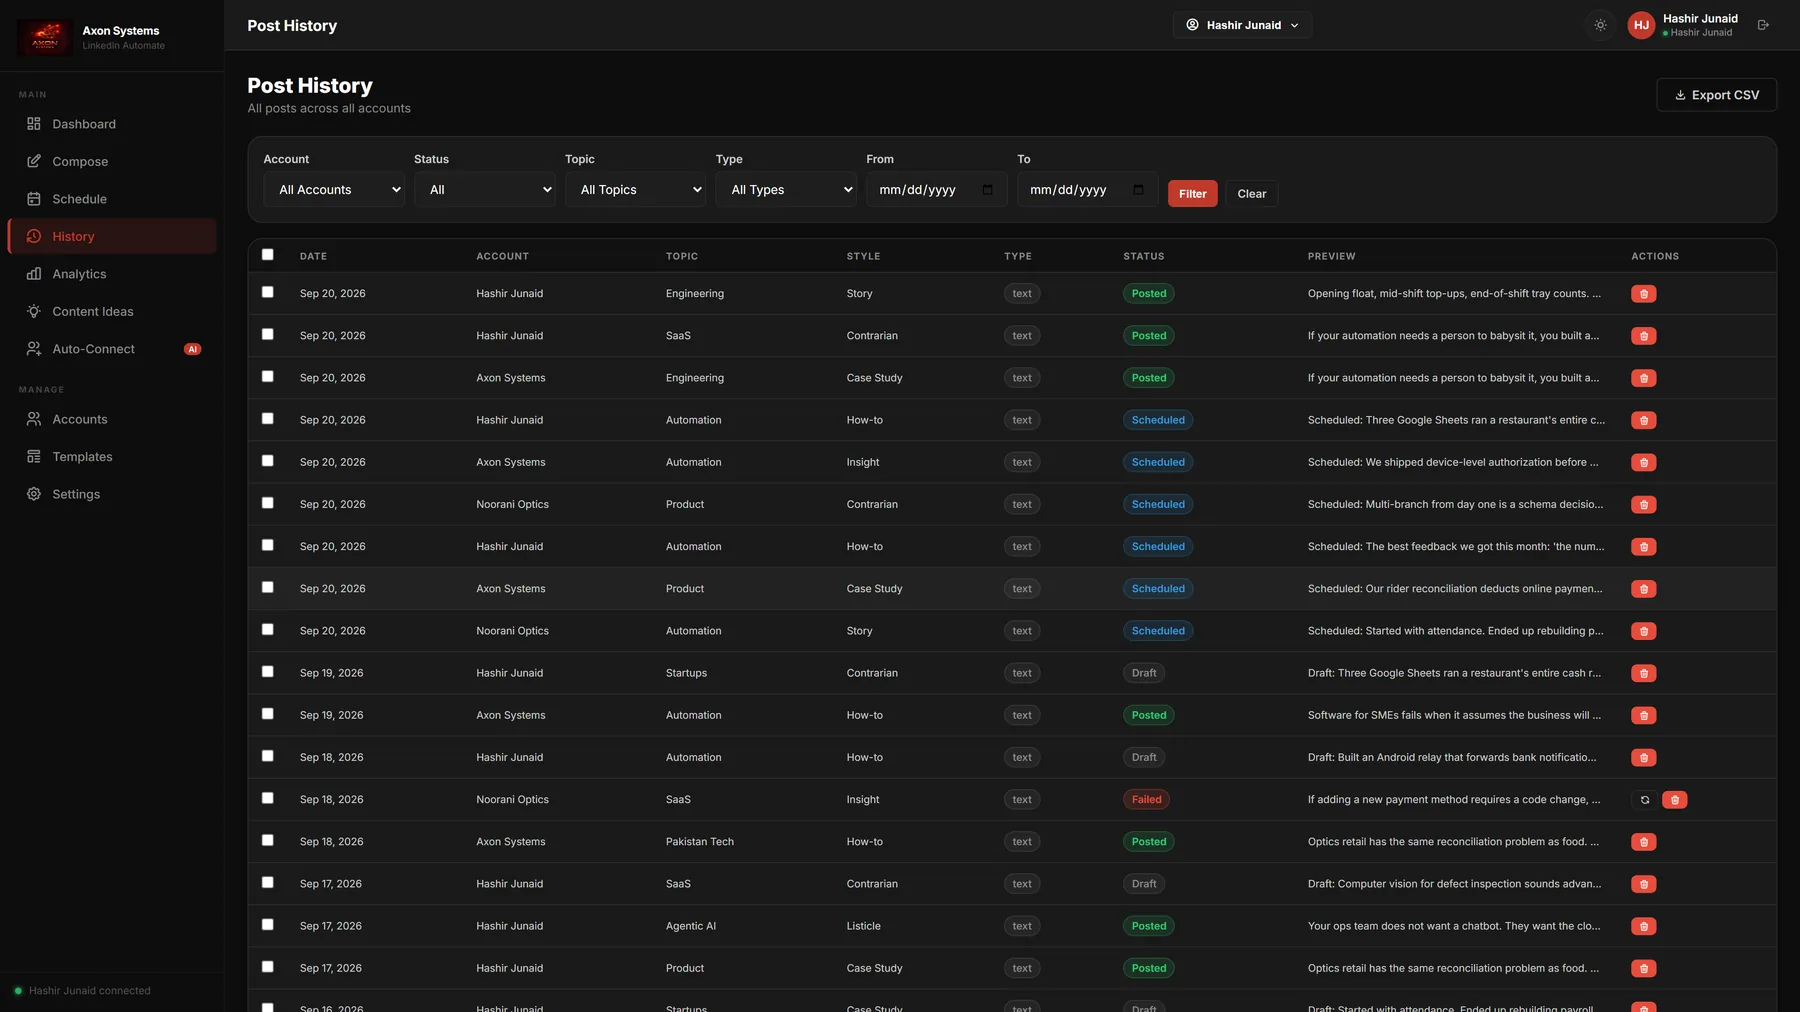Image resolution: width=1800 pixels, height=1012 pixels.
Task: Export post history as CSV
Action: point(1716,95)
